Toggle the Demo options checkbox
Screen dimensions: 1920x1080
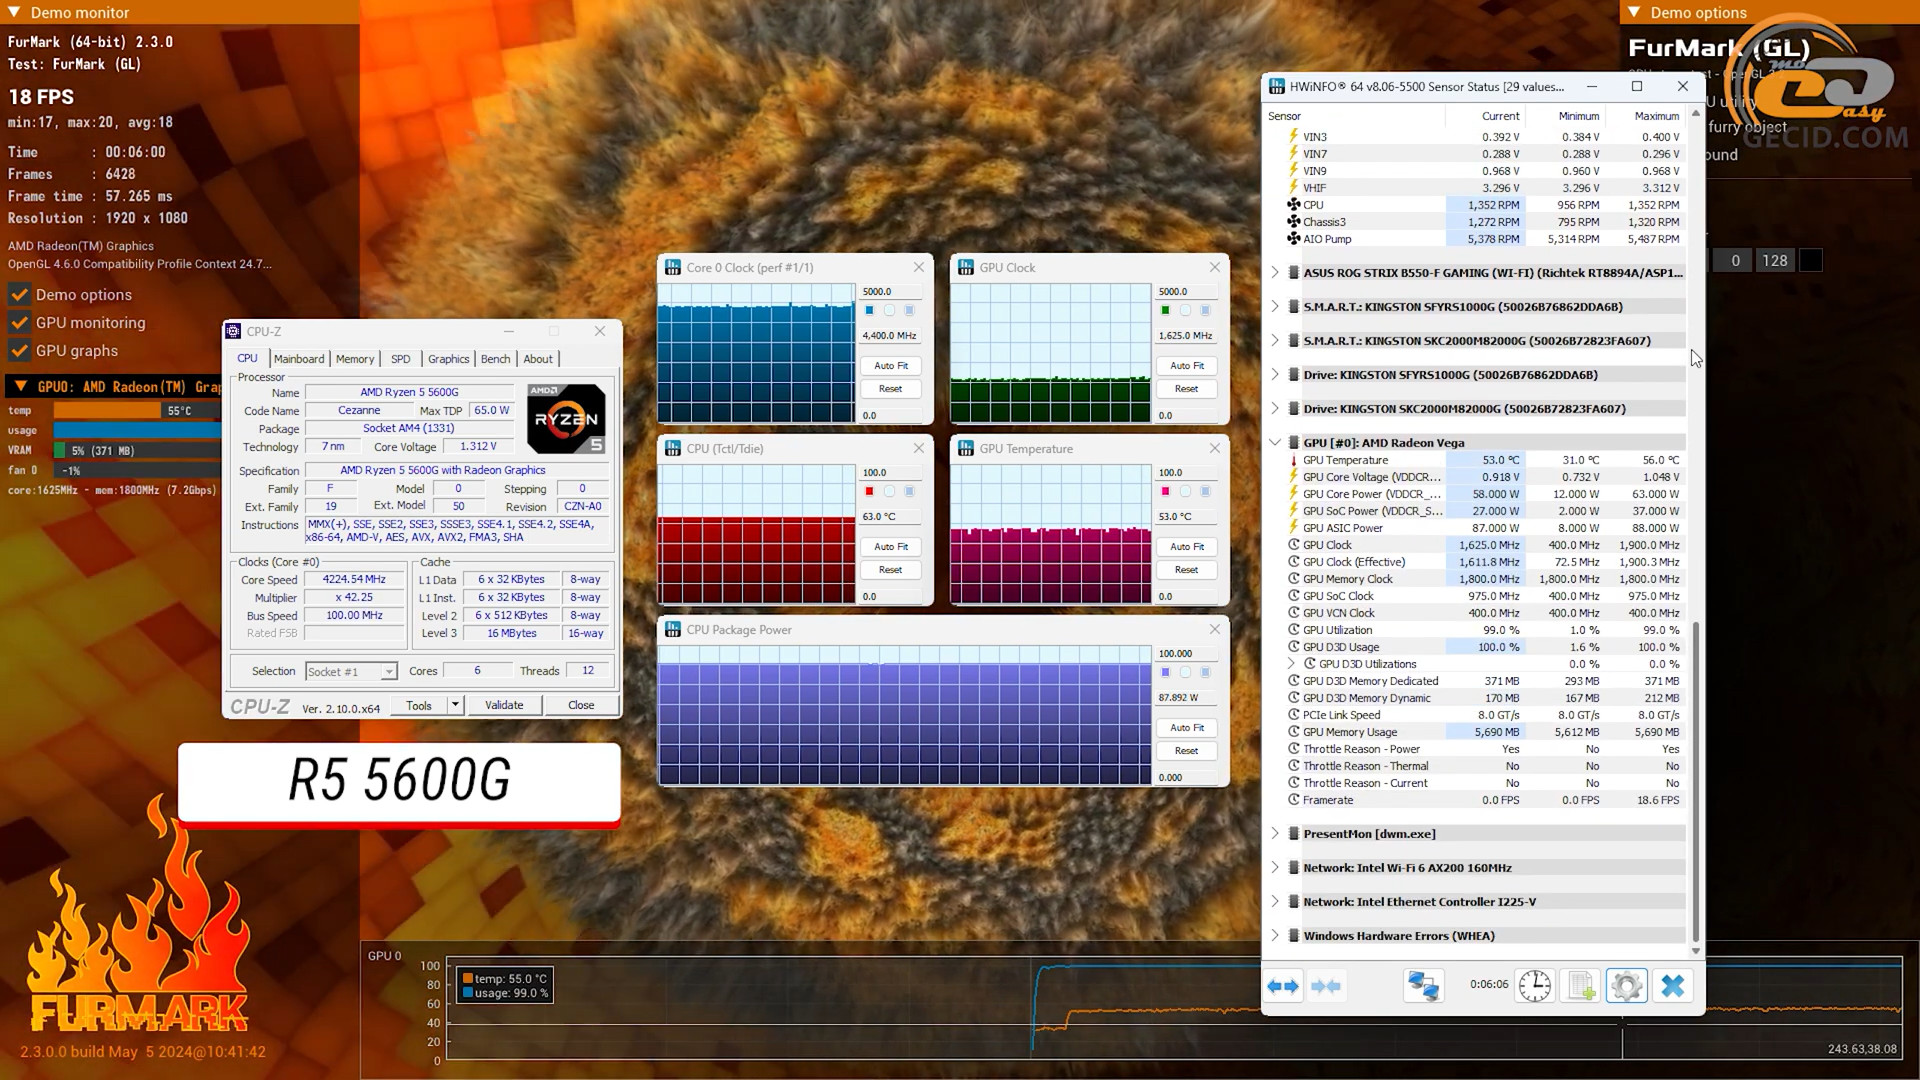tap(19, 295)
